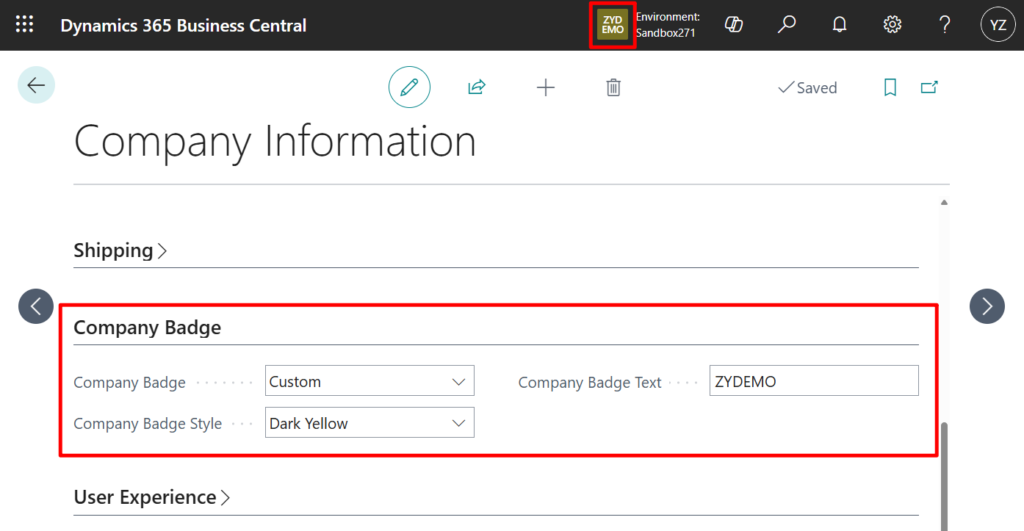Go to next record with right chevron

point(987,306)
